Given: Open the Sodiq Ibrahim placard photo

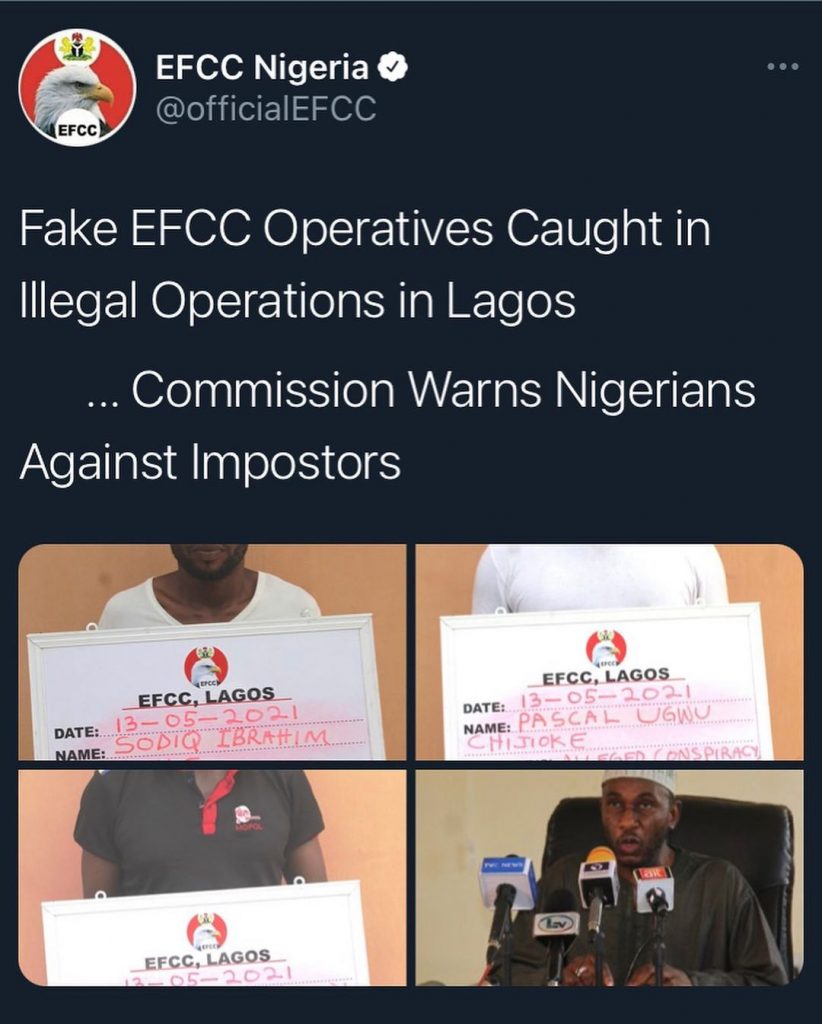Looking at the screenshot, I should tap(212, 652).
